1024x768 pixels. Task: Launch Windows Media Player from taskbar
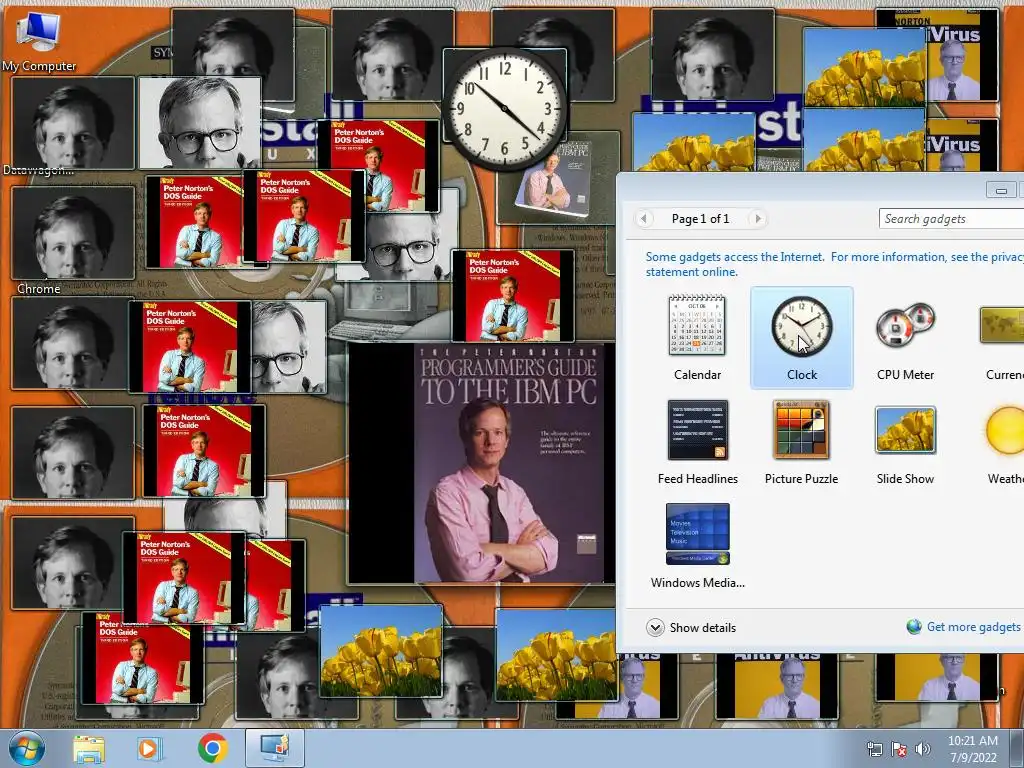[149, 748]
